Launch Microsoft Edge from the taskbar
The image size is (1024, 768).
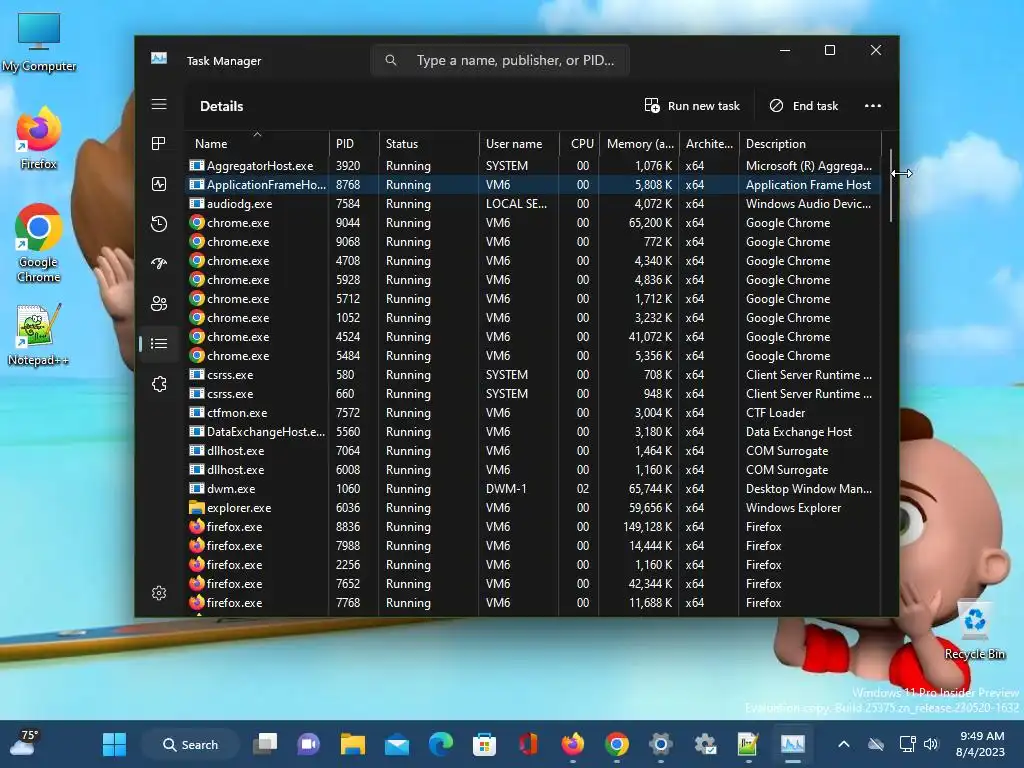(441, 744)
